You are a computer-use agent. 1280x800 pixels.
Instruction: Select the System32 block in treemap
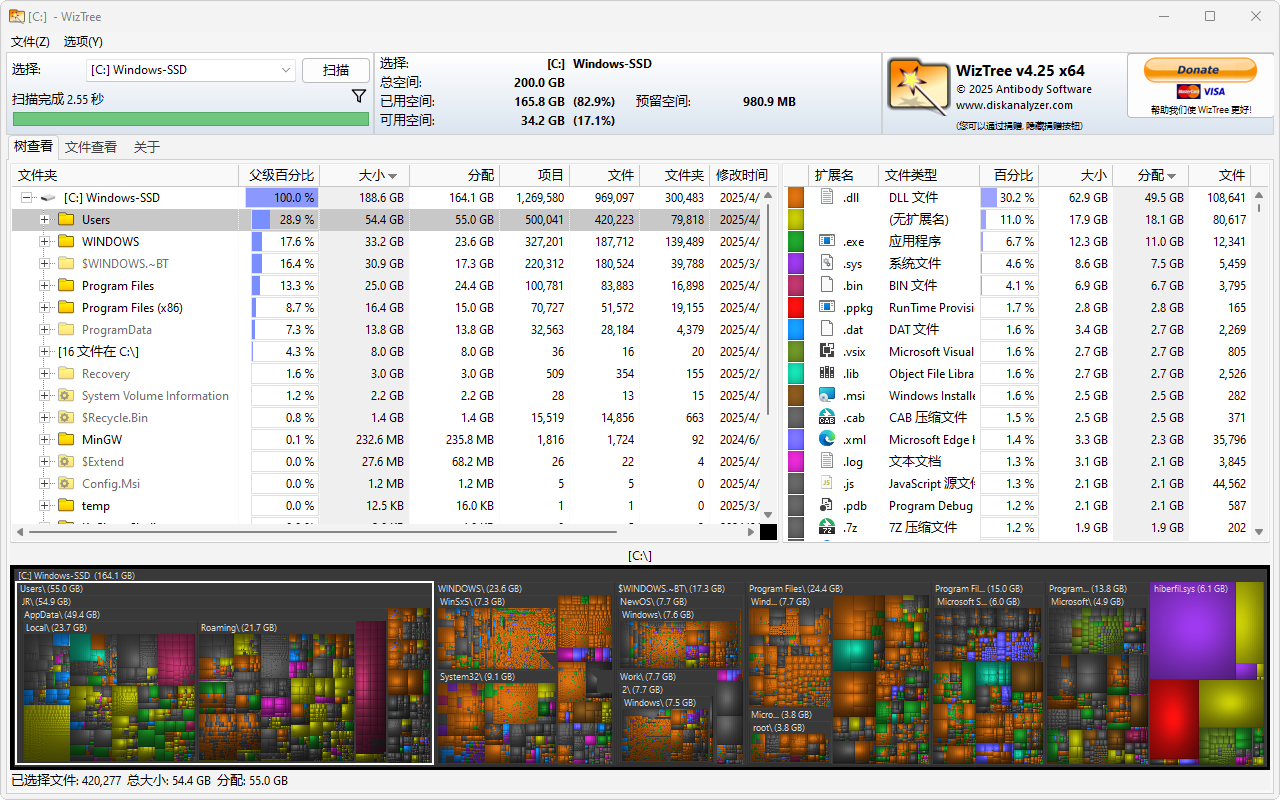pos(496,716)
